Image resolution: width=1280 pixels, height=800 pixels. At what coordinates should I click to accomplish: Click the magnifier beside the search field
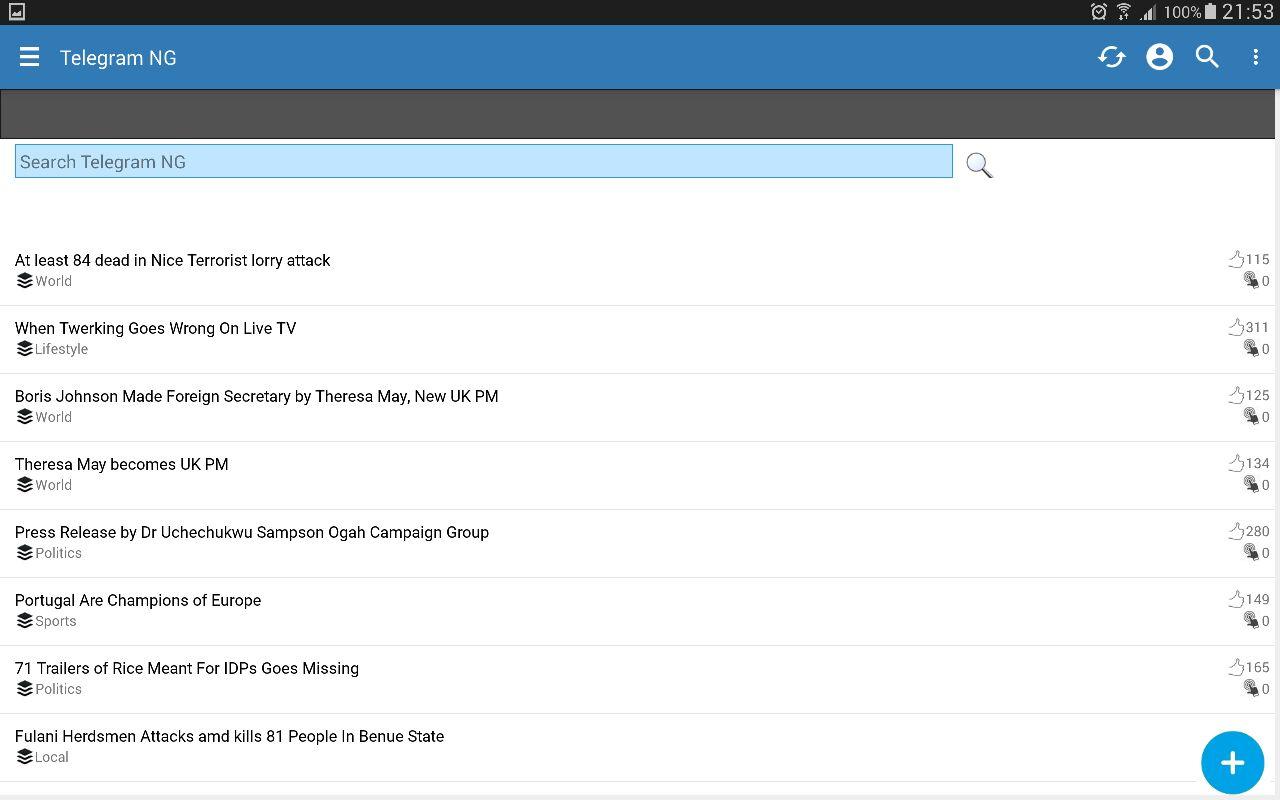pyautogui.click(x=979, y=165)
